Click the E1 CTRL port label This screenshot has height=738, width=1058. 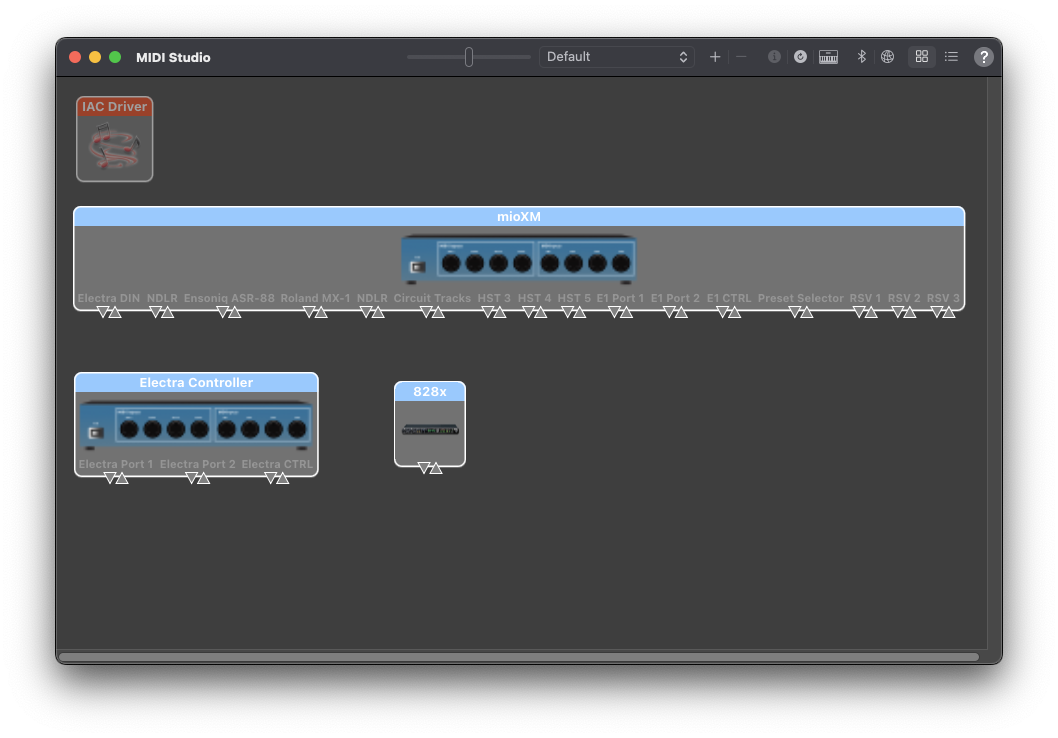(729, 298)
